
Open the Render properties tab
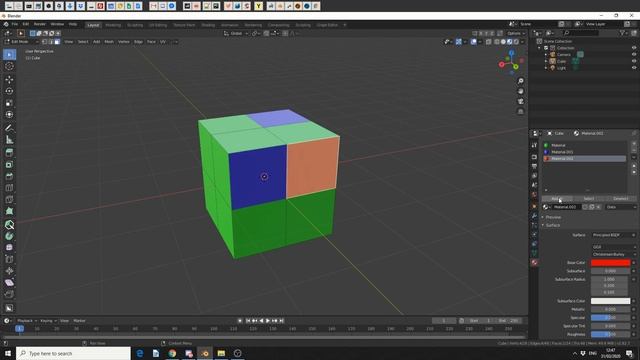[534, 157]
